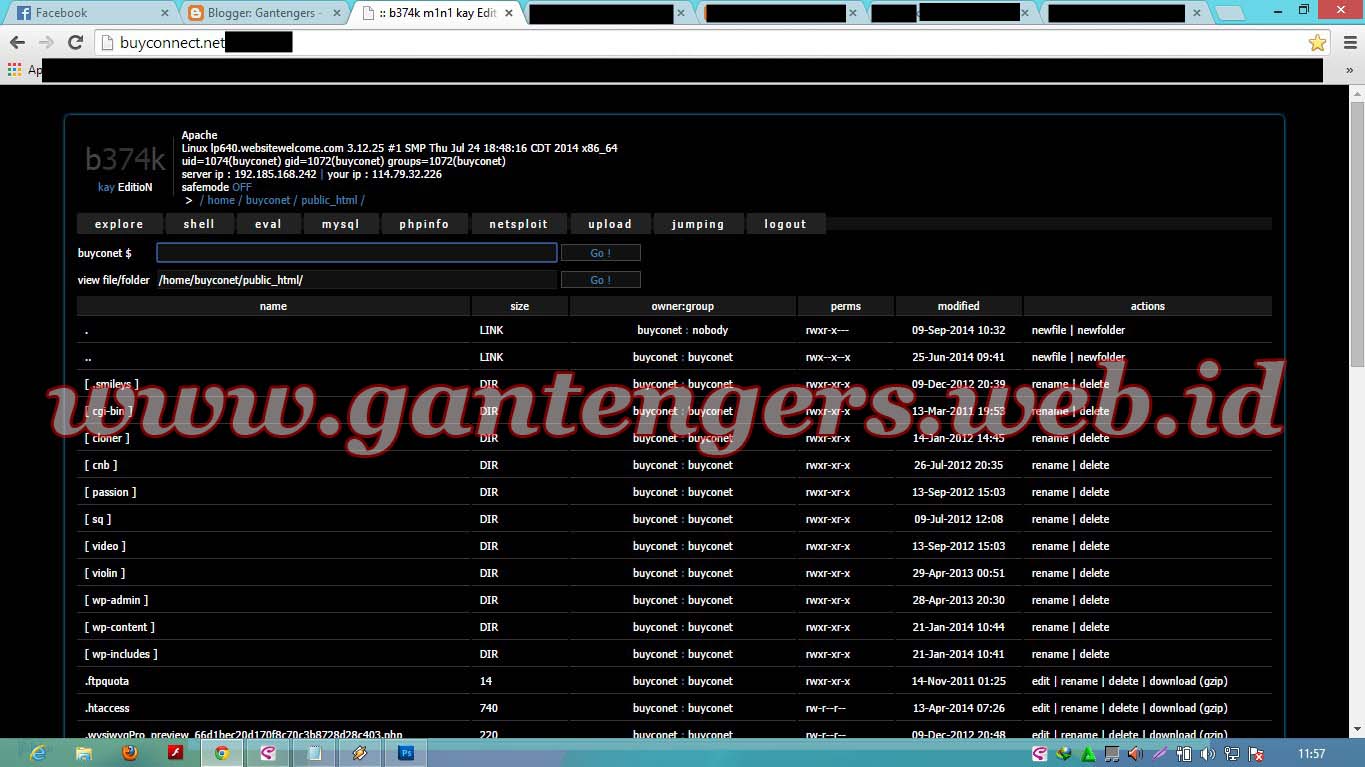Screen dimensions: 1365x767
Task: Open Notepad from the taskbar
Action: [x=315, y=752]
